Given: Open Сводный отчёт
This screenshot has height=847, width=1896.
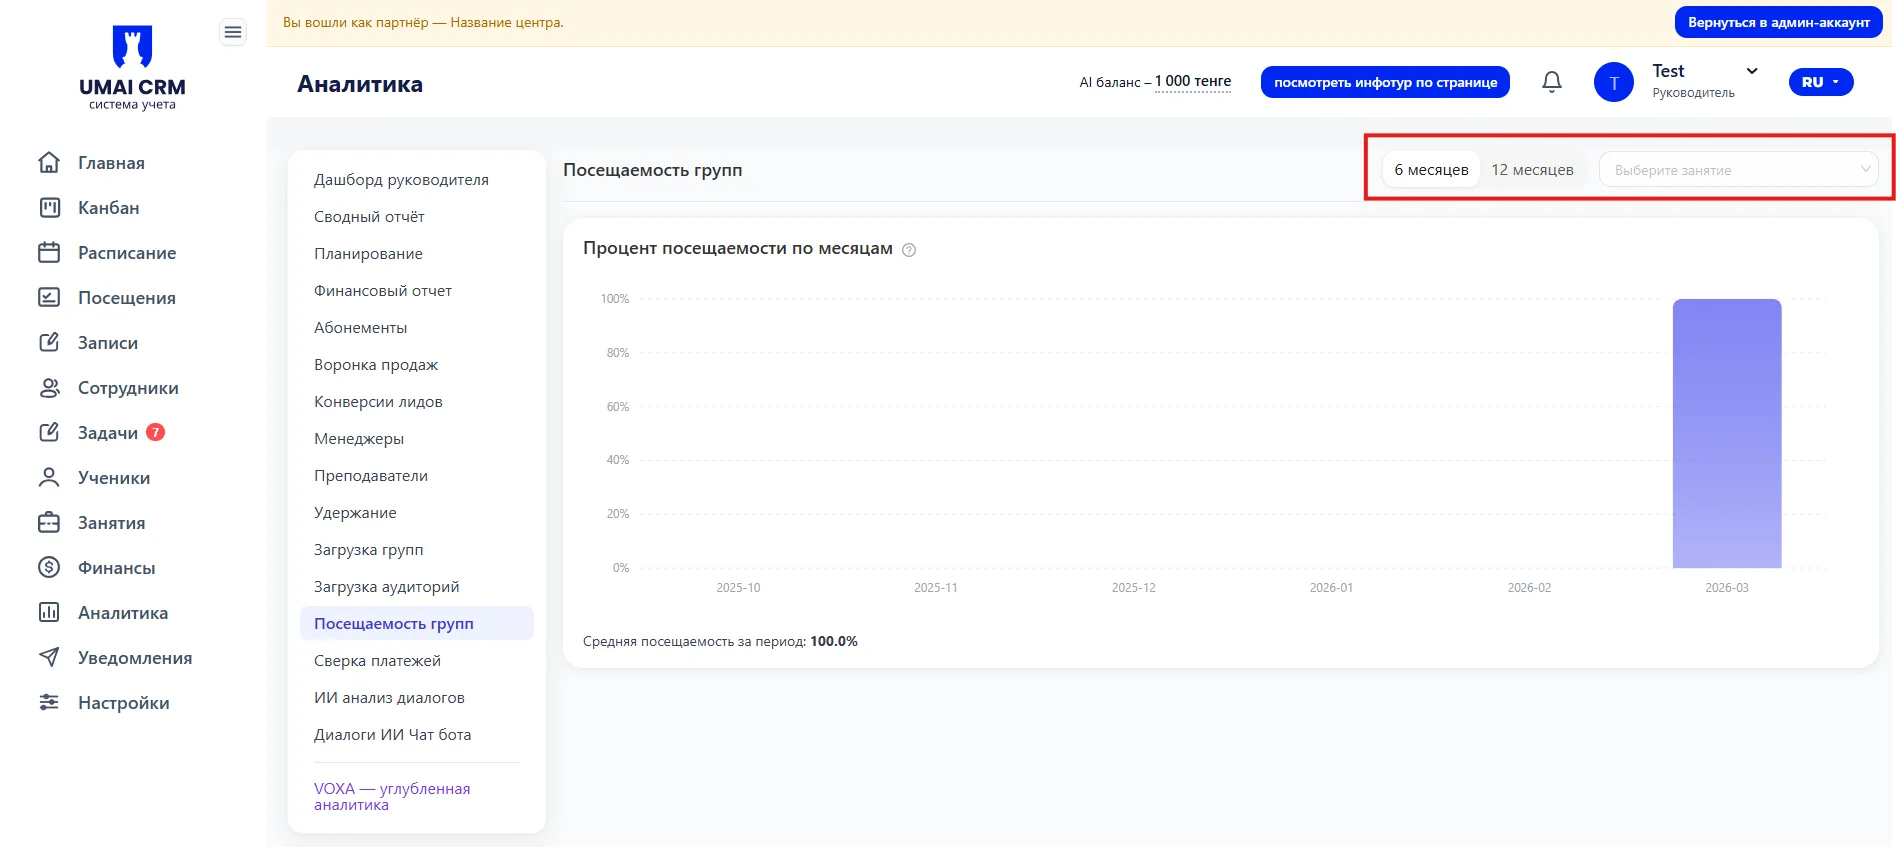Looking at the screenshot, I should click(x=369, y=217).
